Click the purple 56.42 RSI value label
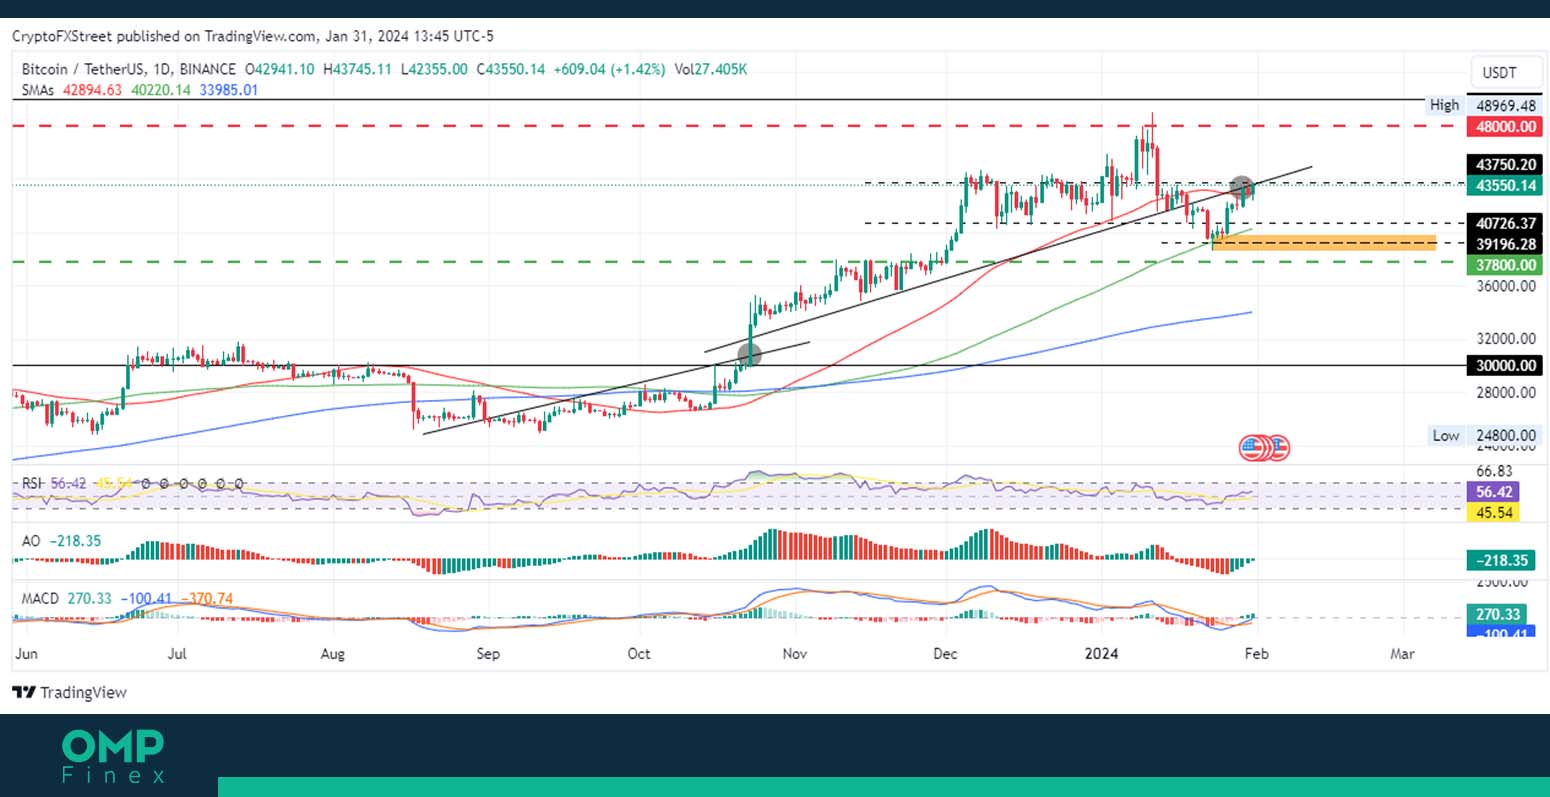The width and height of the screenshot is (1550, 797). pos(1493,492)
